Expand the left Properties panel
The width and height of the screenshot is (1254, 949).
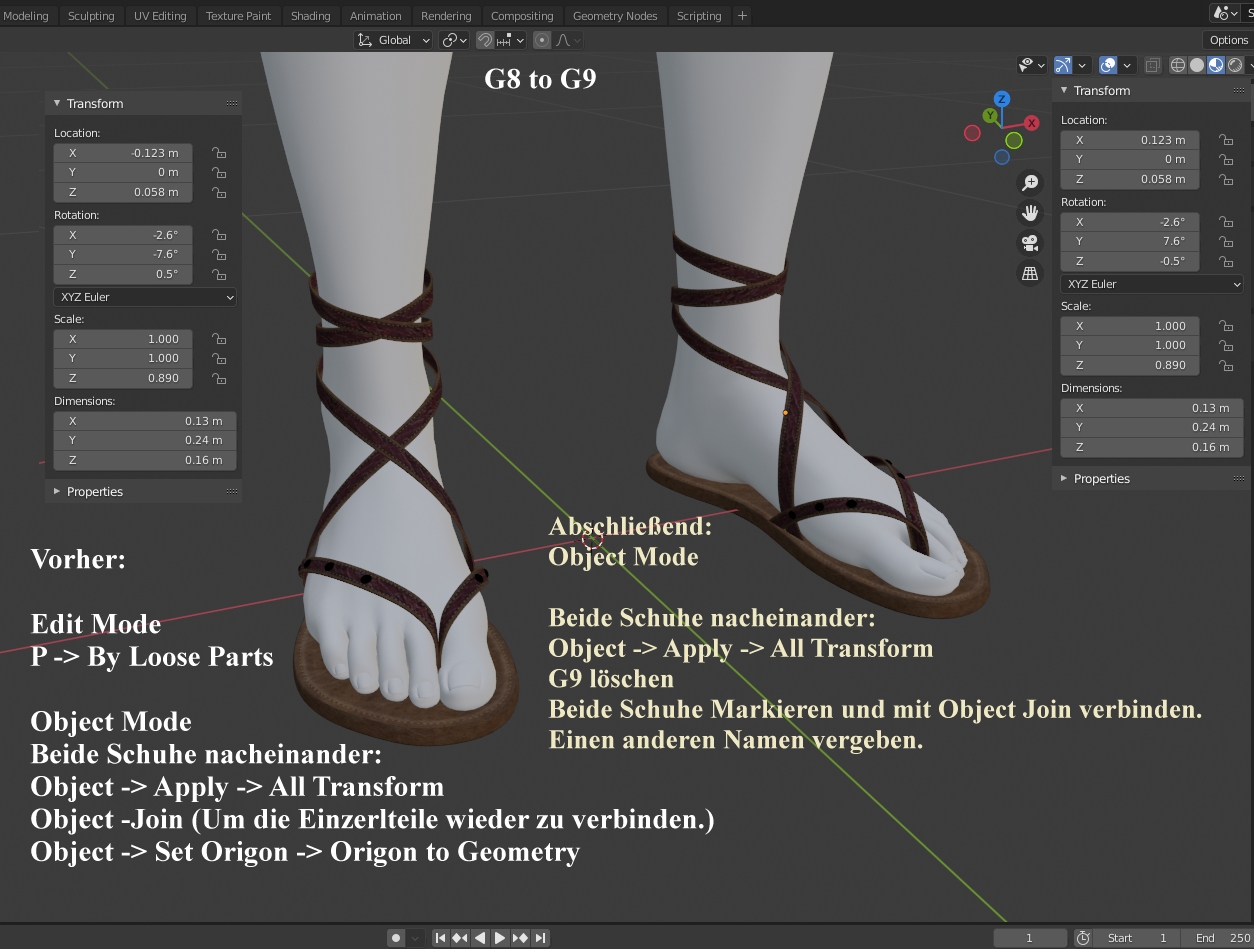(57, 492)
